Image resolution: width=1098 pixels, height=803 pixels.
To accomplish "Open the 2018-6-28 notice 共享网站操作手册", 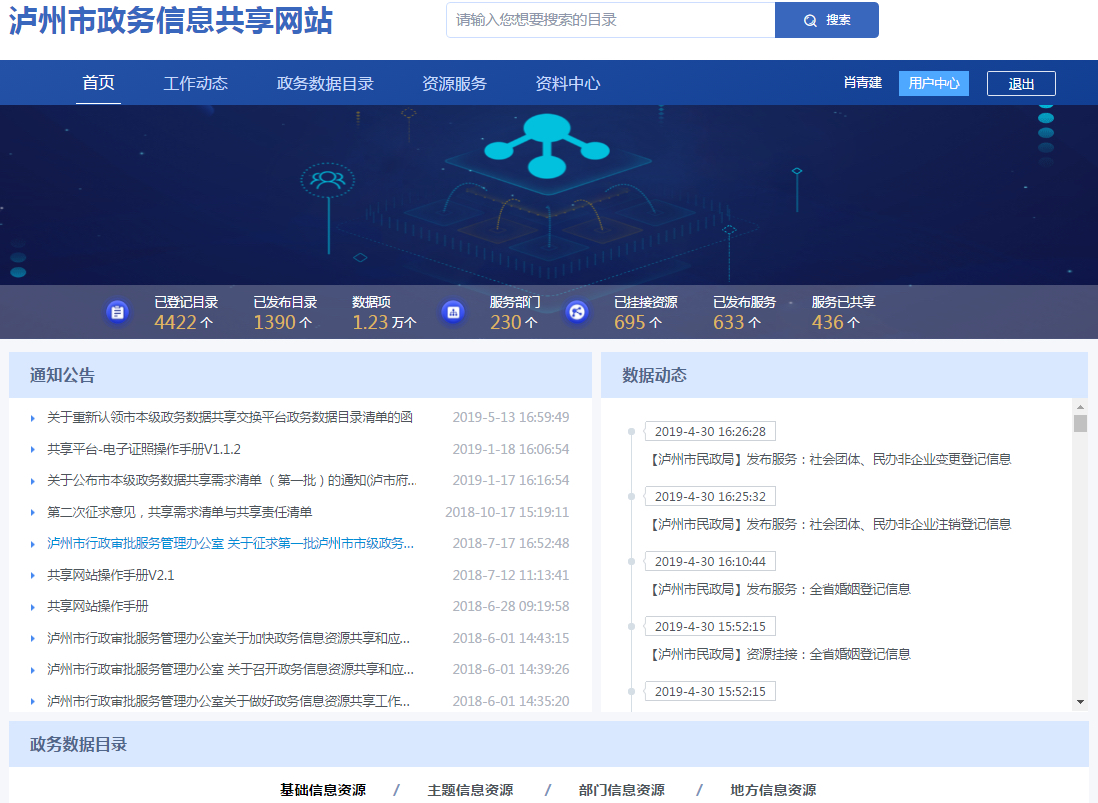I will click(x=98, y=606).
